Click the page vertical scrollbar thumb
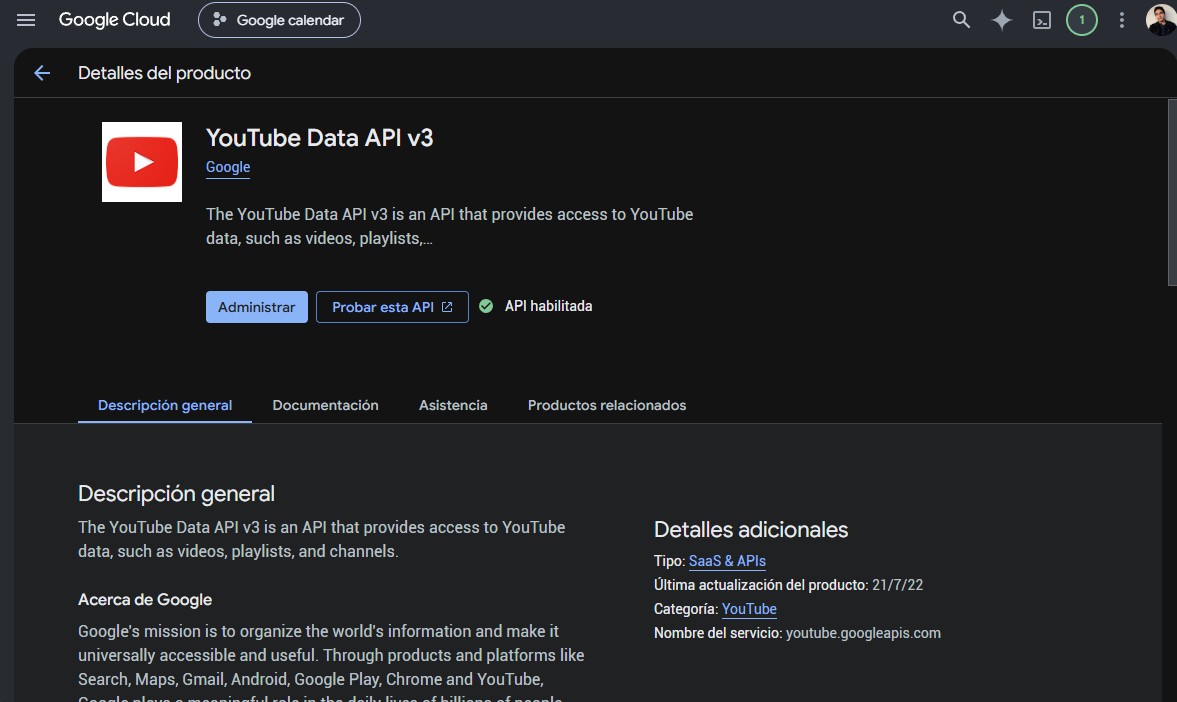 pyautogui.click(x=1172, y=192)
